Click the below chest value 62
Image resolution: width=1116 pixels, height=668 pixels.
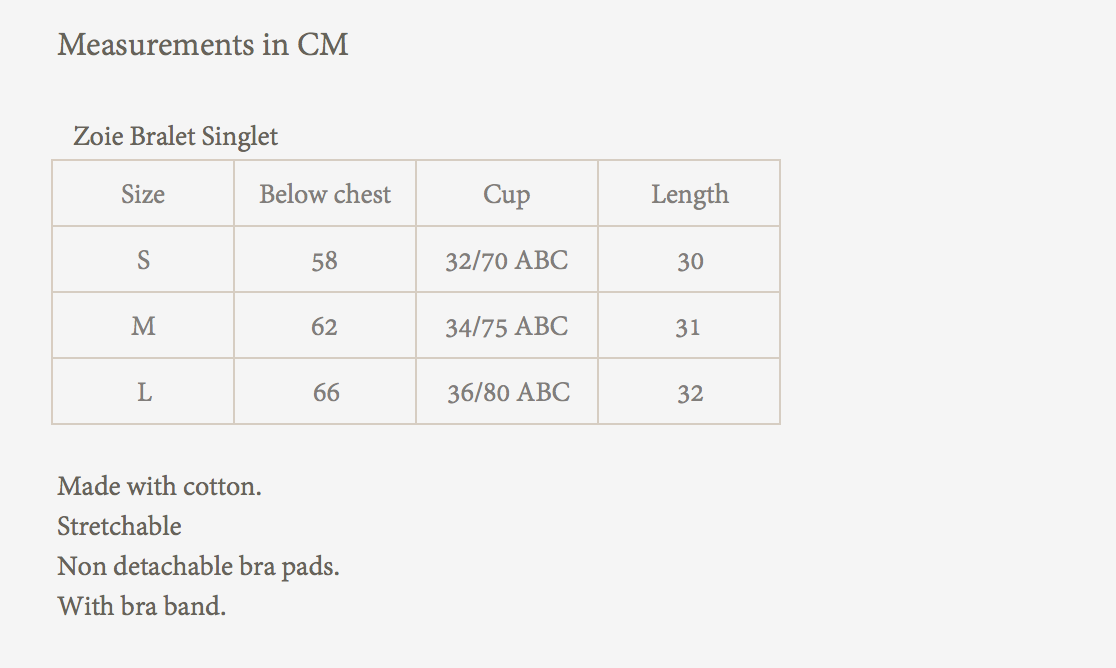coord(325,327)
